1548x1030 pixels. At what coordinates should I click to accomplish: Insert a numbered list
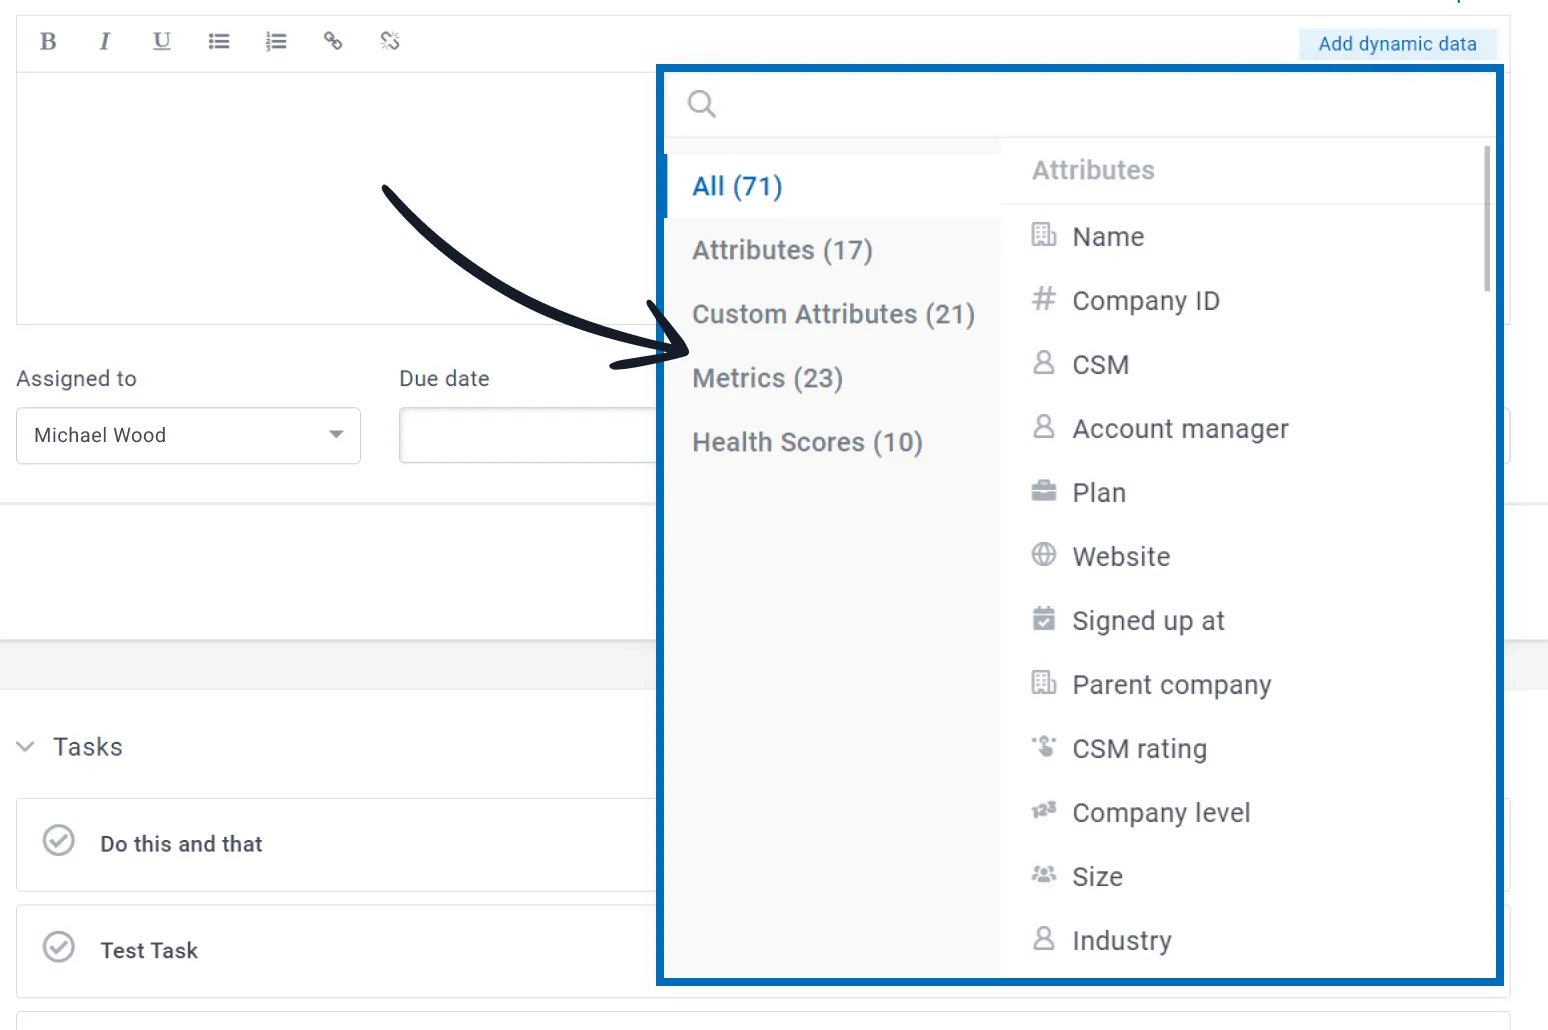276,41
